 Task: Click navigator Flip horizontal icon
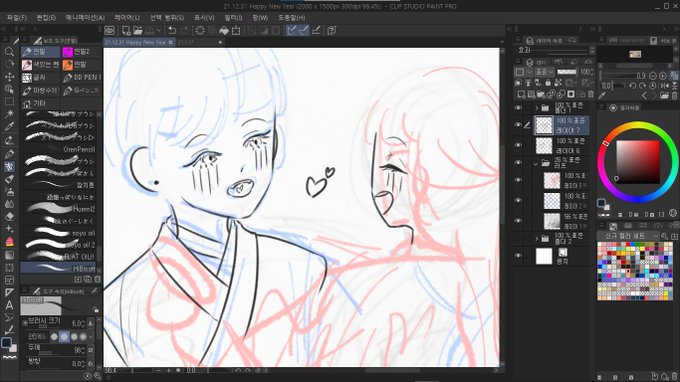click(x=666, y=86)
